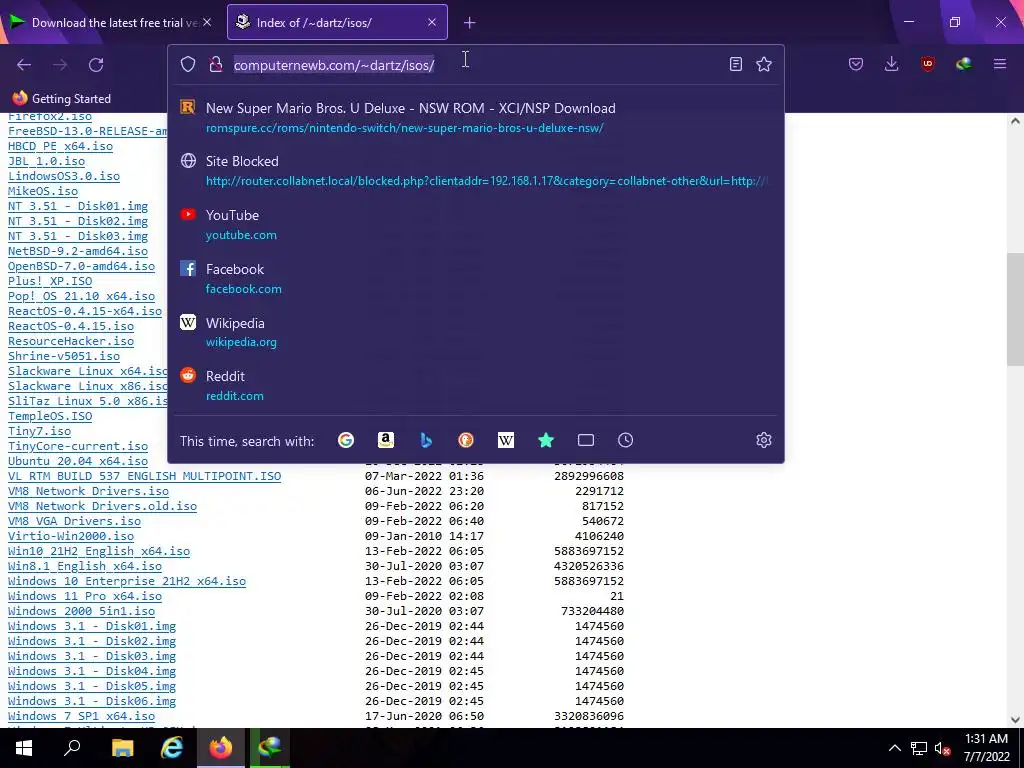Open the ReactOS-0.4.15.iso link
The width and height of the screenshot is (1024, 768).
pyautogui.click(x=71, y=326)
